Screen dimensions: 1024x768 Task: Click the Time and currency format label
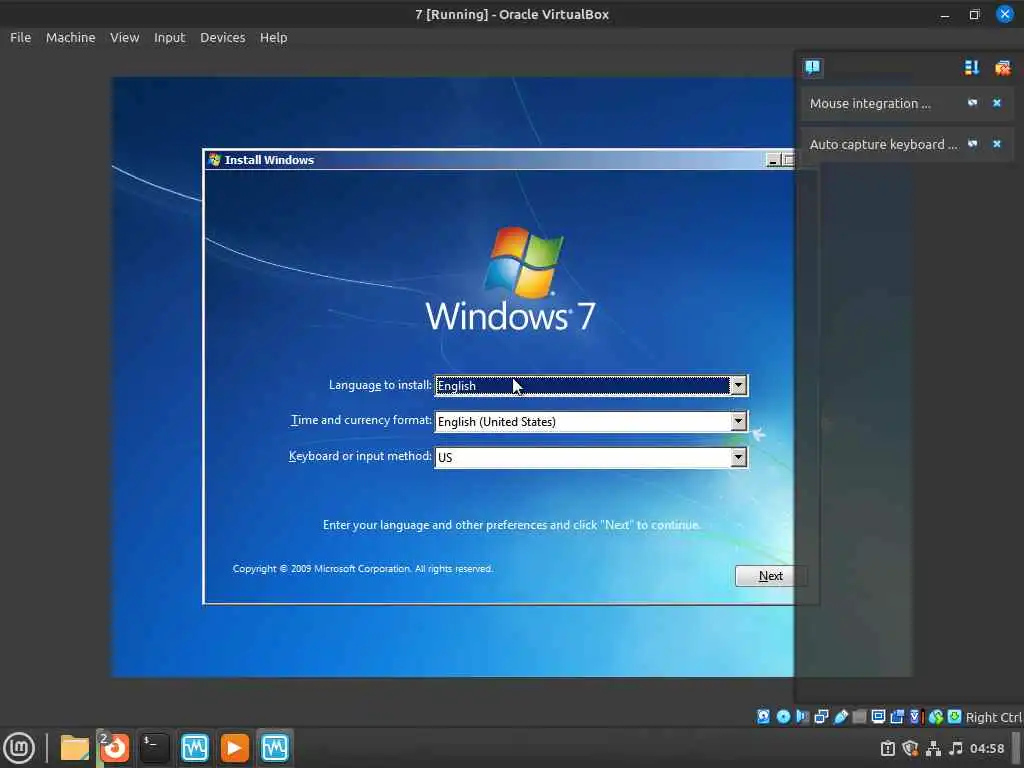[361, 420]
